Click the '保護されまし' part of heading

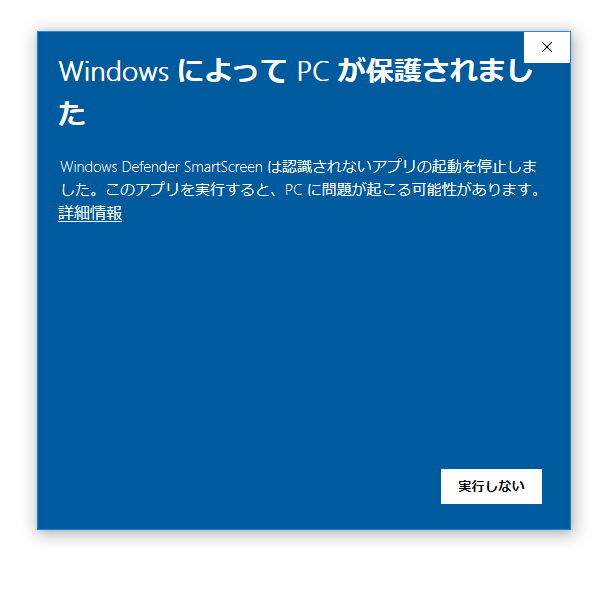point(449,71)
